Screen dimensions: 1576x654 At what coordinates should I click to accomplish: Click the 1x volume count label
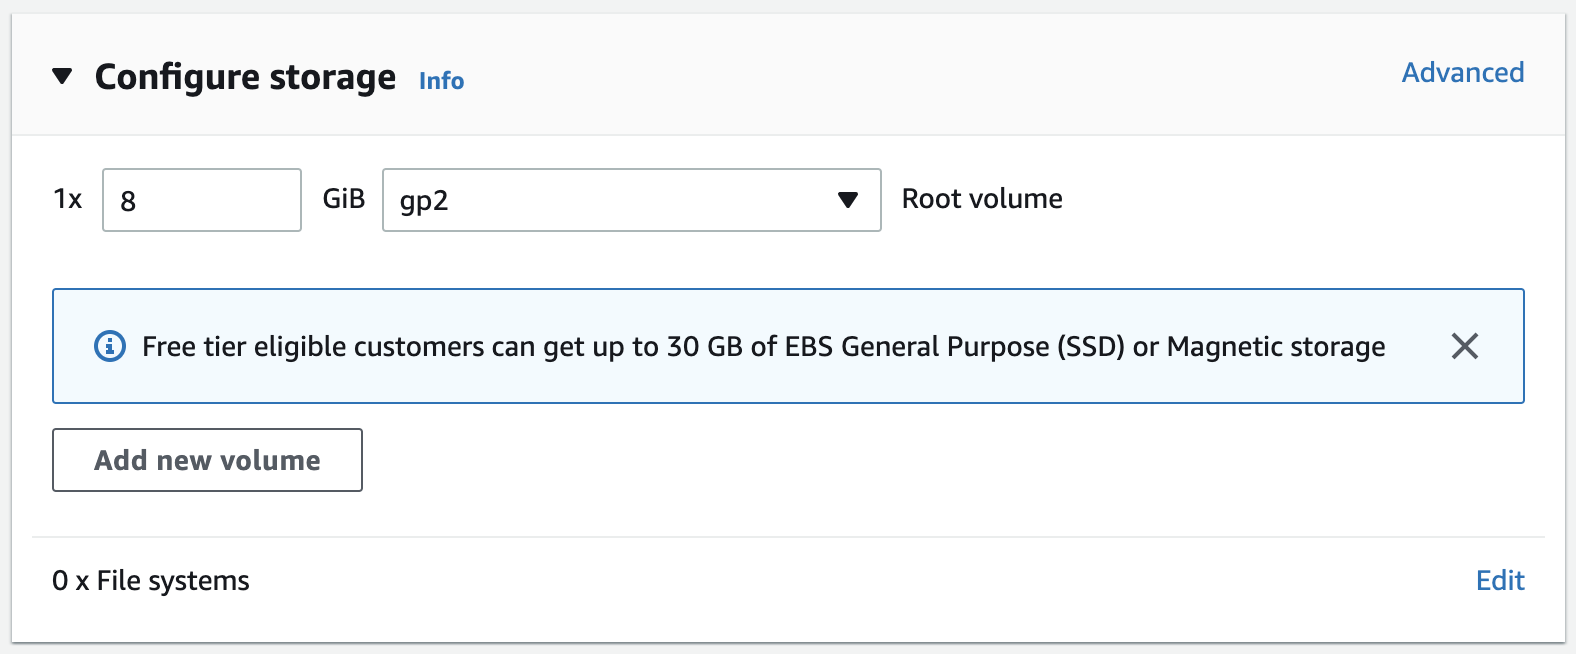coord(68,200)
